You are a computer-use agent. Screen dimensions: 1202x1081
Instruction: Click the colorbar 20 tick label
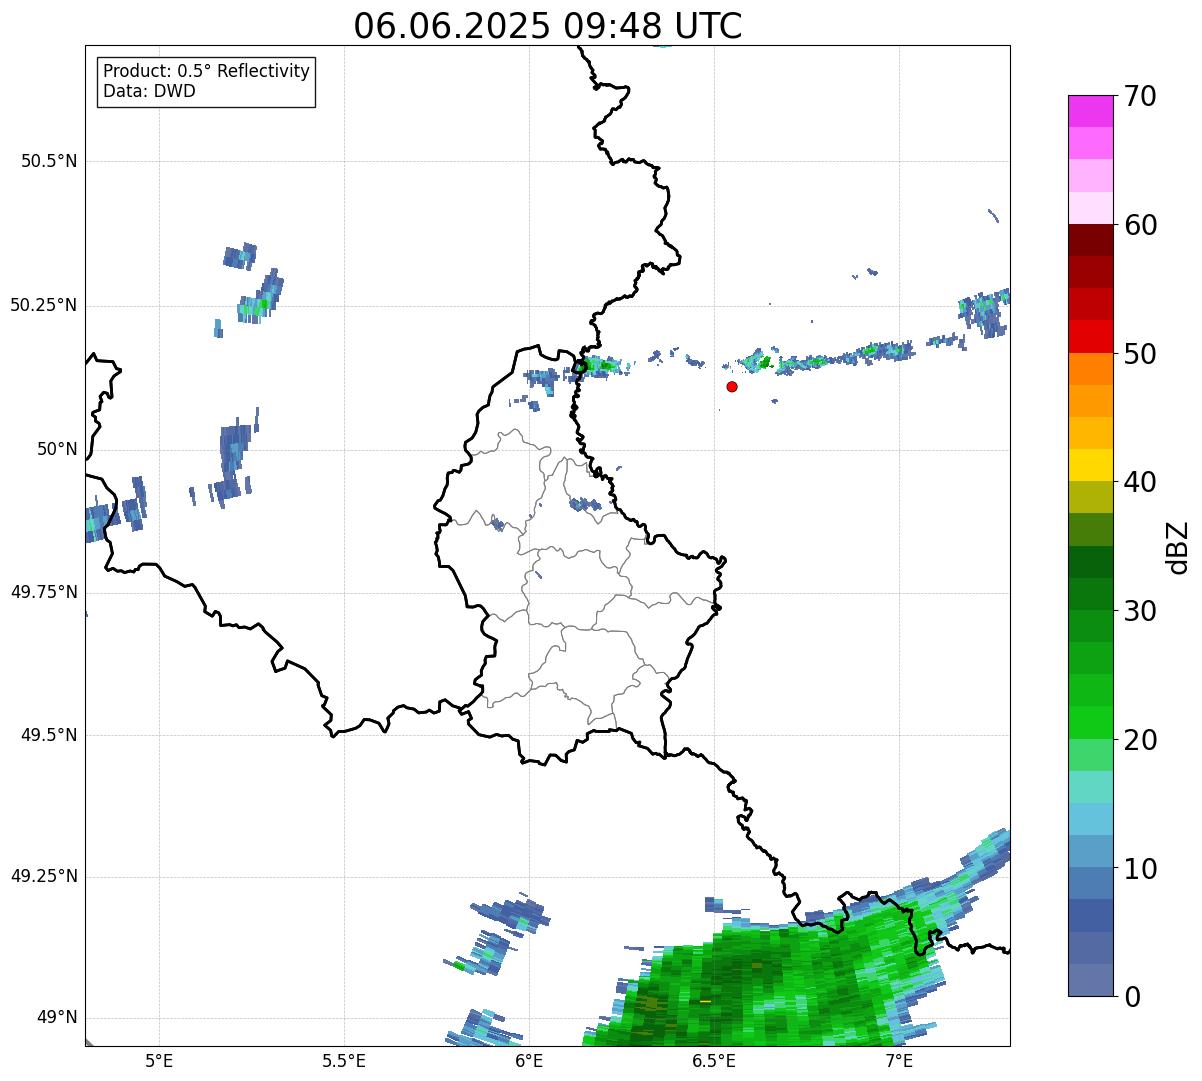[x=1140, y=740]
